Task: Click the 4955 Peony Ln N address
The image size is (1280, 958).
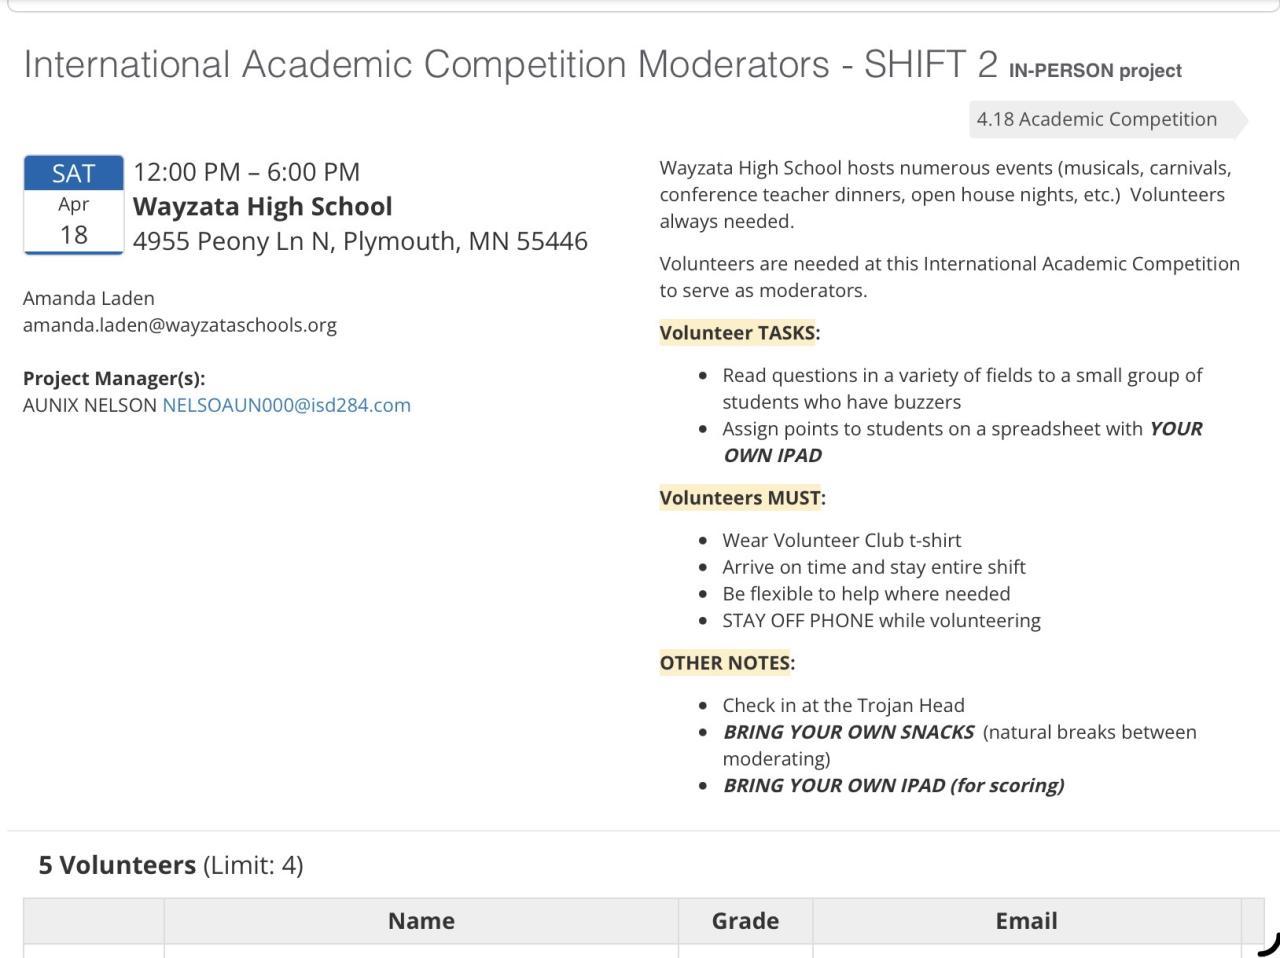Action: [x=360, y=241]
